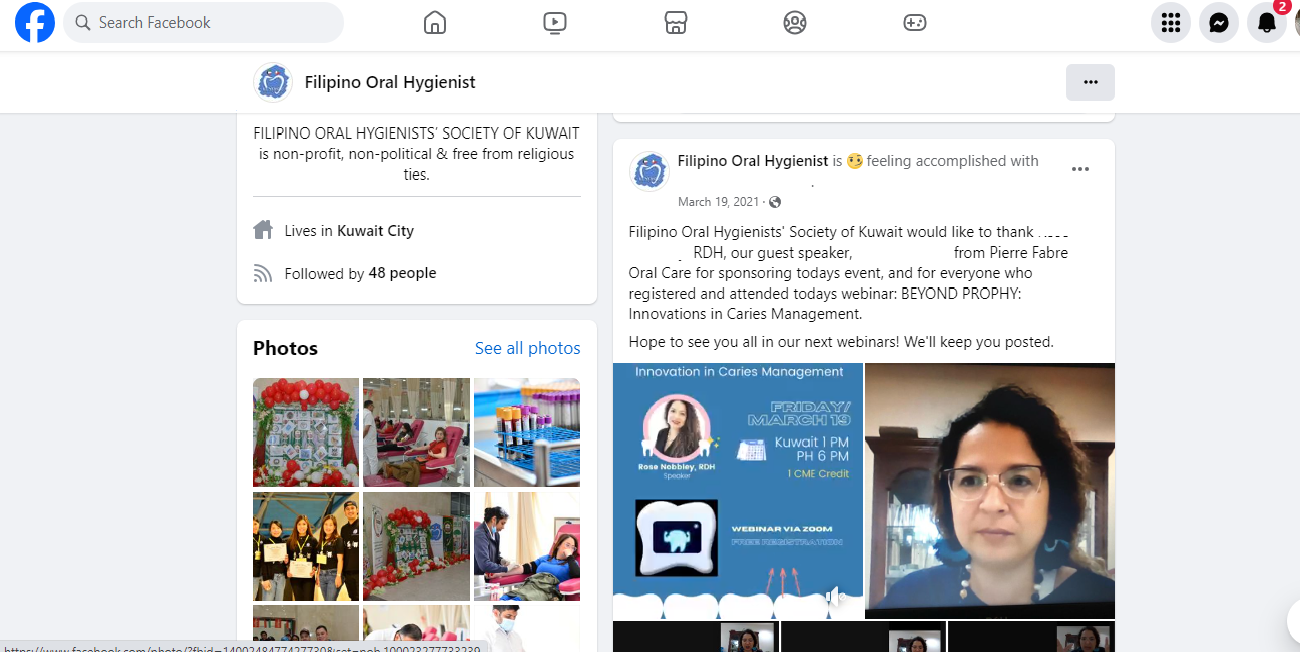This screenshot has height=652, width=1300.
Task: Click the Filipino Oral Hygienist header name
Action: pos(390,82)
